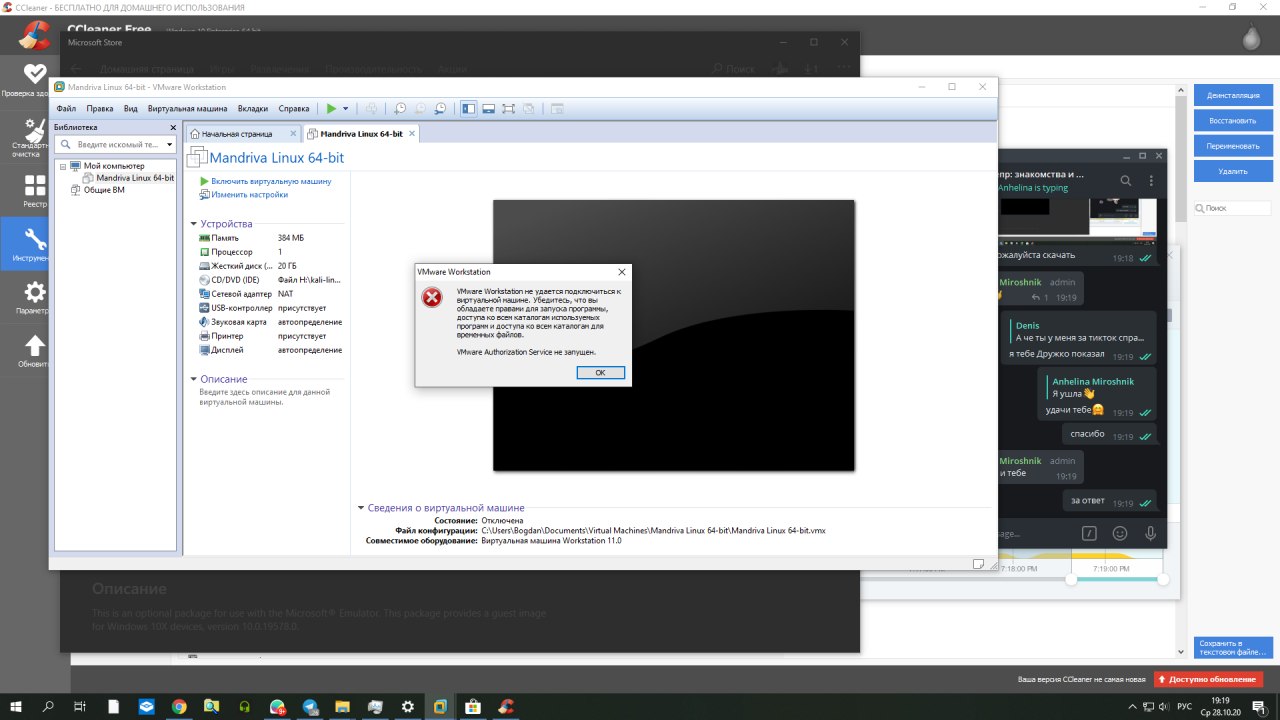
Task: Open the Правка menu in VMware
Action: [100, 108]
